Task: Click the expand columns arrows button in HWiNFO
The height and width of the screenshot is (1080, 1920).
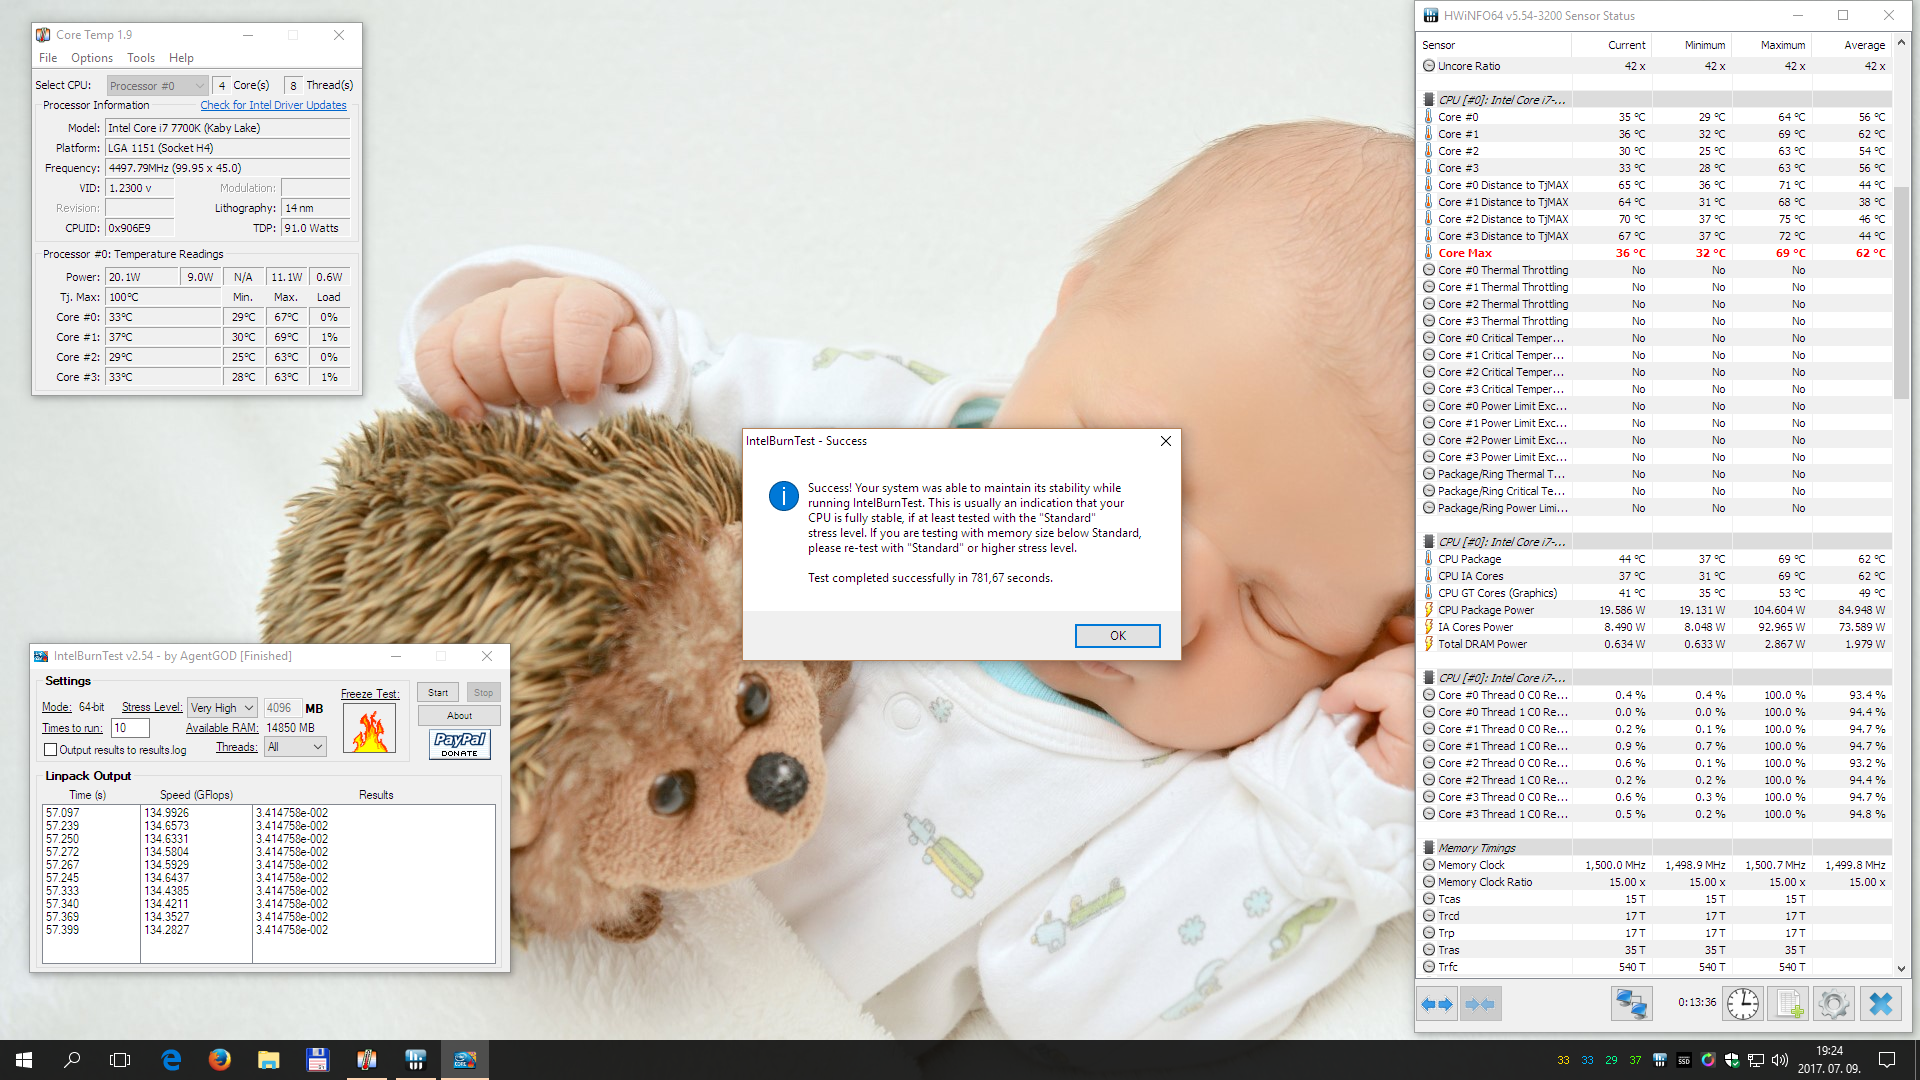Action: (1437, 1004)
